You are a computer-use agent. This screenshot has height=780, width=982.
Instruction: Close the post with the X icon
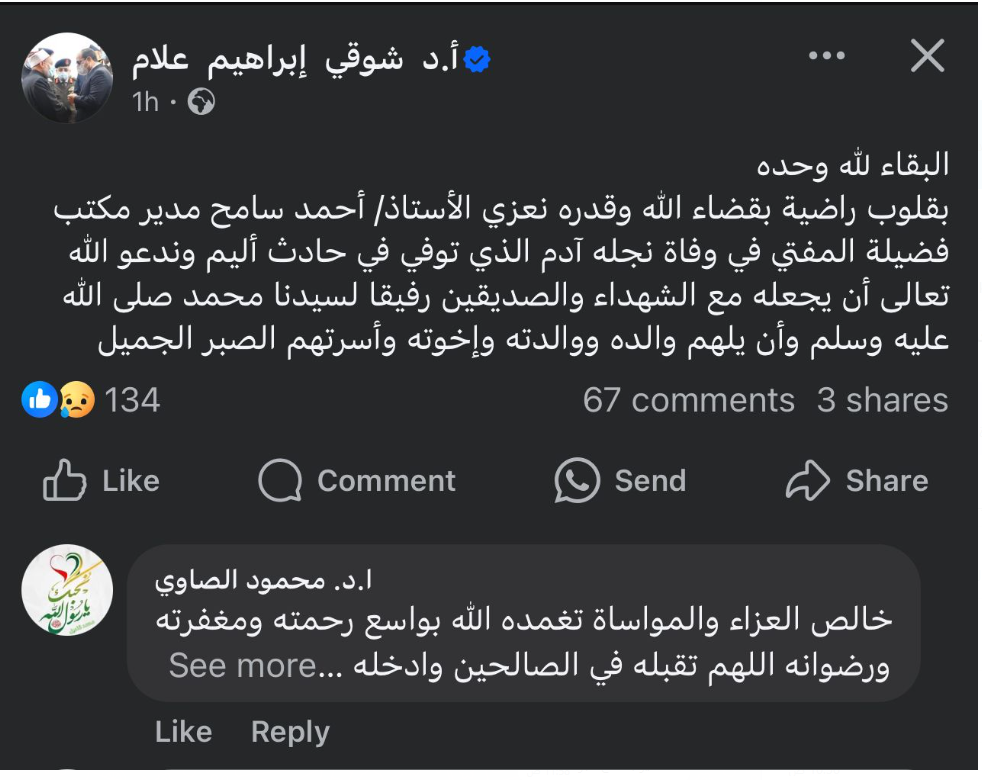927,57
